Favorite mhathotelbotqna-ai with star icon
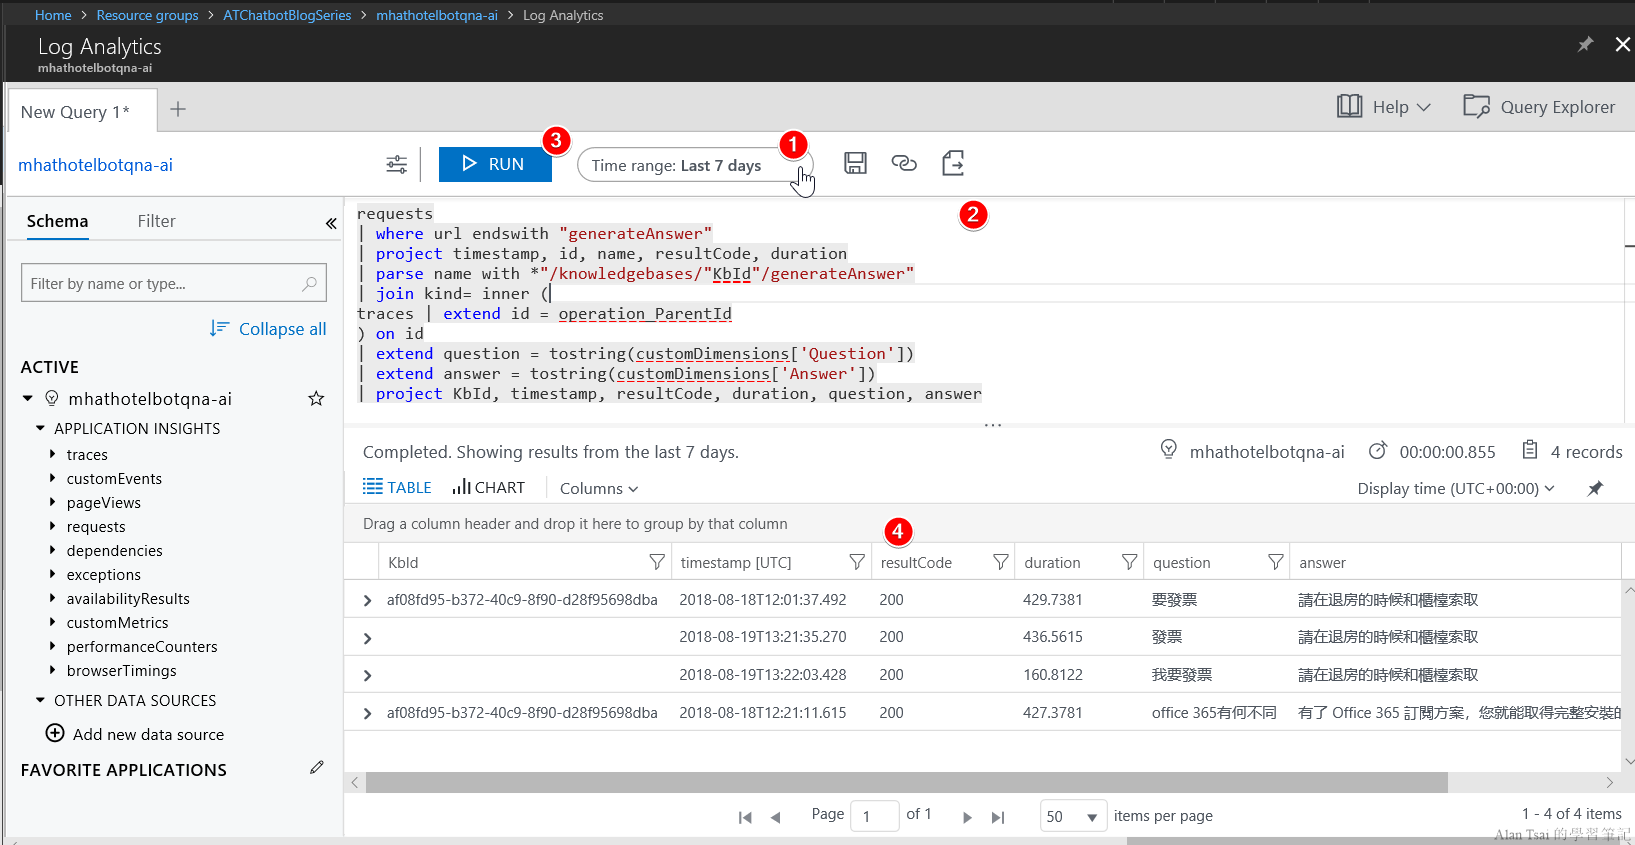The width and height of the screenshot is (1635, 845). point(316,399)
